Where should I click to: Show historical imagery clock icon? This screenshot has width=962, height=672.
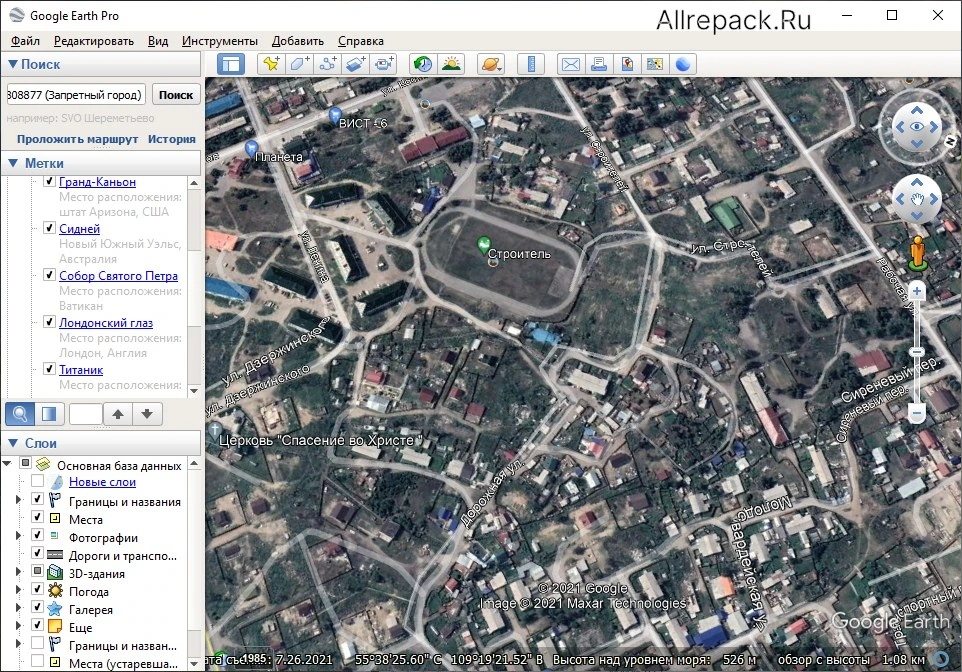pyautogui.click(x=423, y=64)
